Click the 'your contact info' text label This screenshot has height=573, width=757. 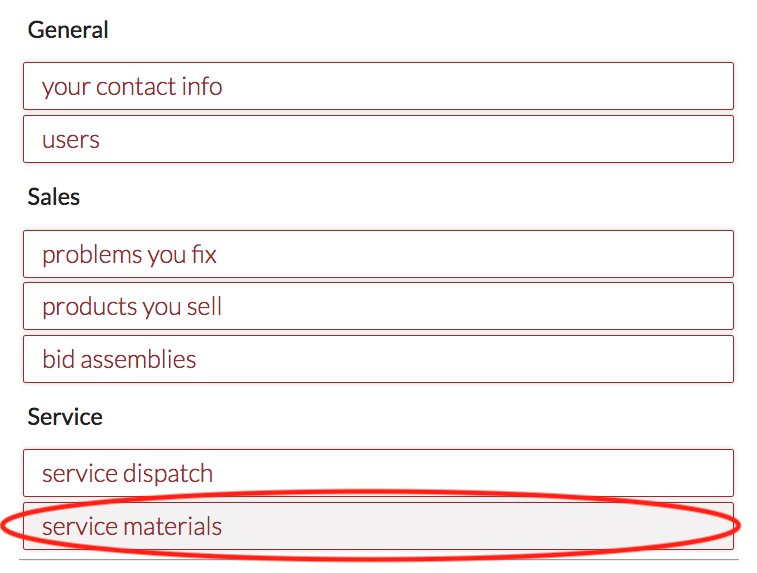click(132, 86)
